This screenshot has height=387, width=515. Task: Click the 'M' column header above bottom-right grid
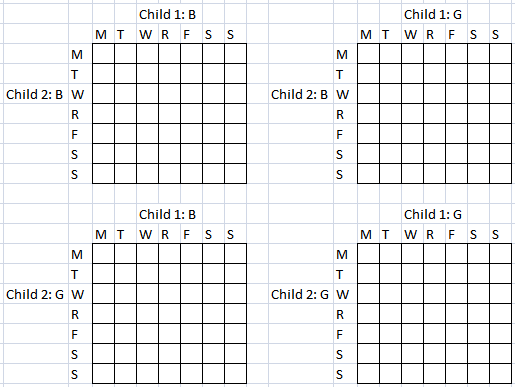(366, 235)
